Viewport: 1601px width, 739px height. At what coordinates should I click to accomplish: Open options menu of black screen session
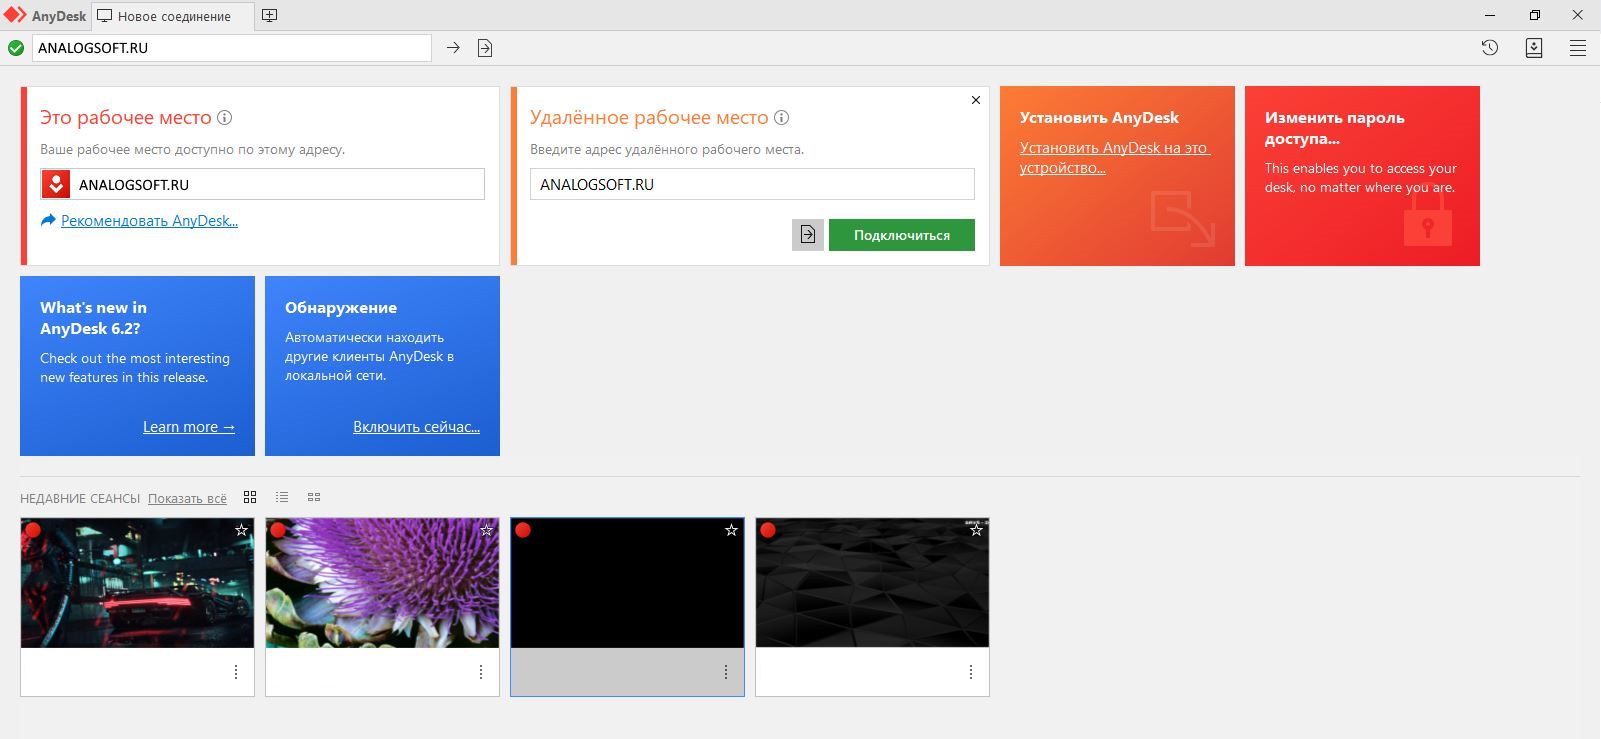pyautogui.click(x=726, y=672)
